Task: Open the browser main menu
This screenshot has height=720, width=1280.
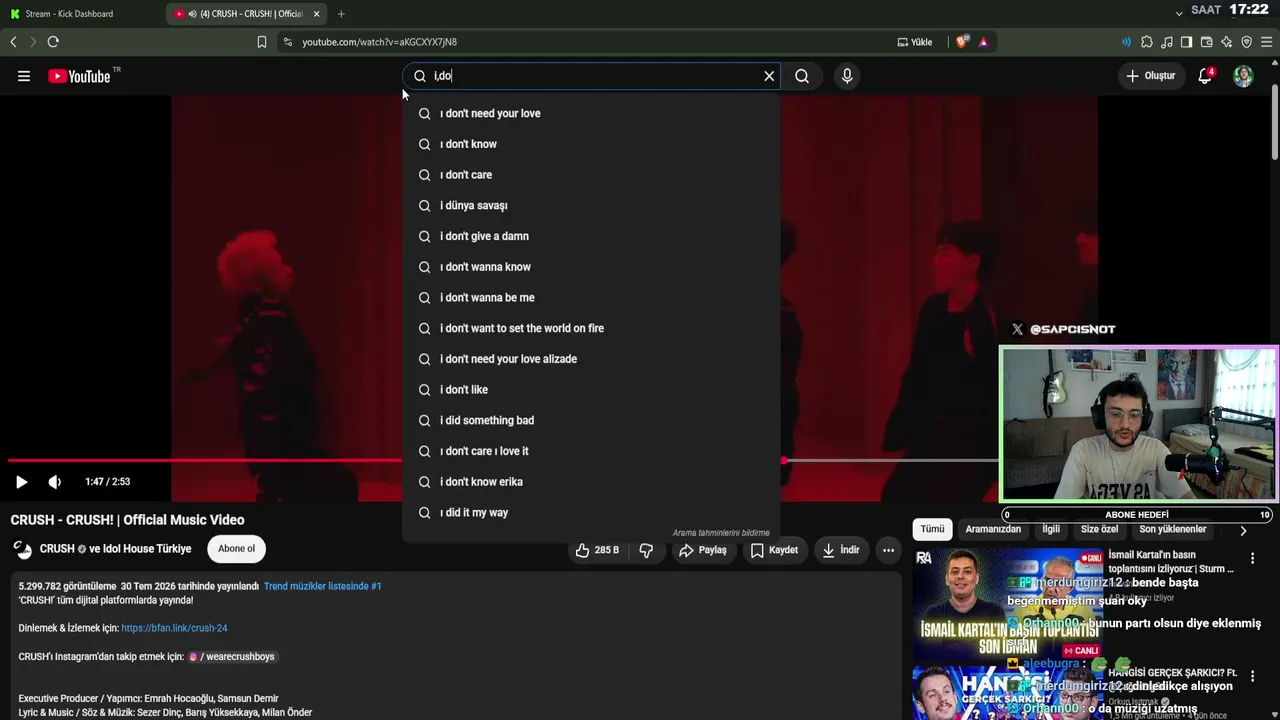Action: 1267,42
